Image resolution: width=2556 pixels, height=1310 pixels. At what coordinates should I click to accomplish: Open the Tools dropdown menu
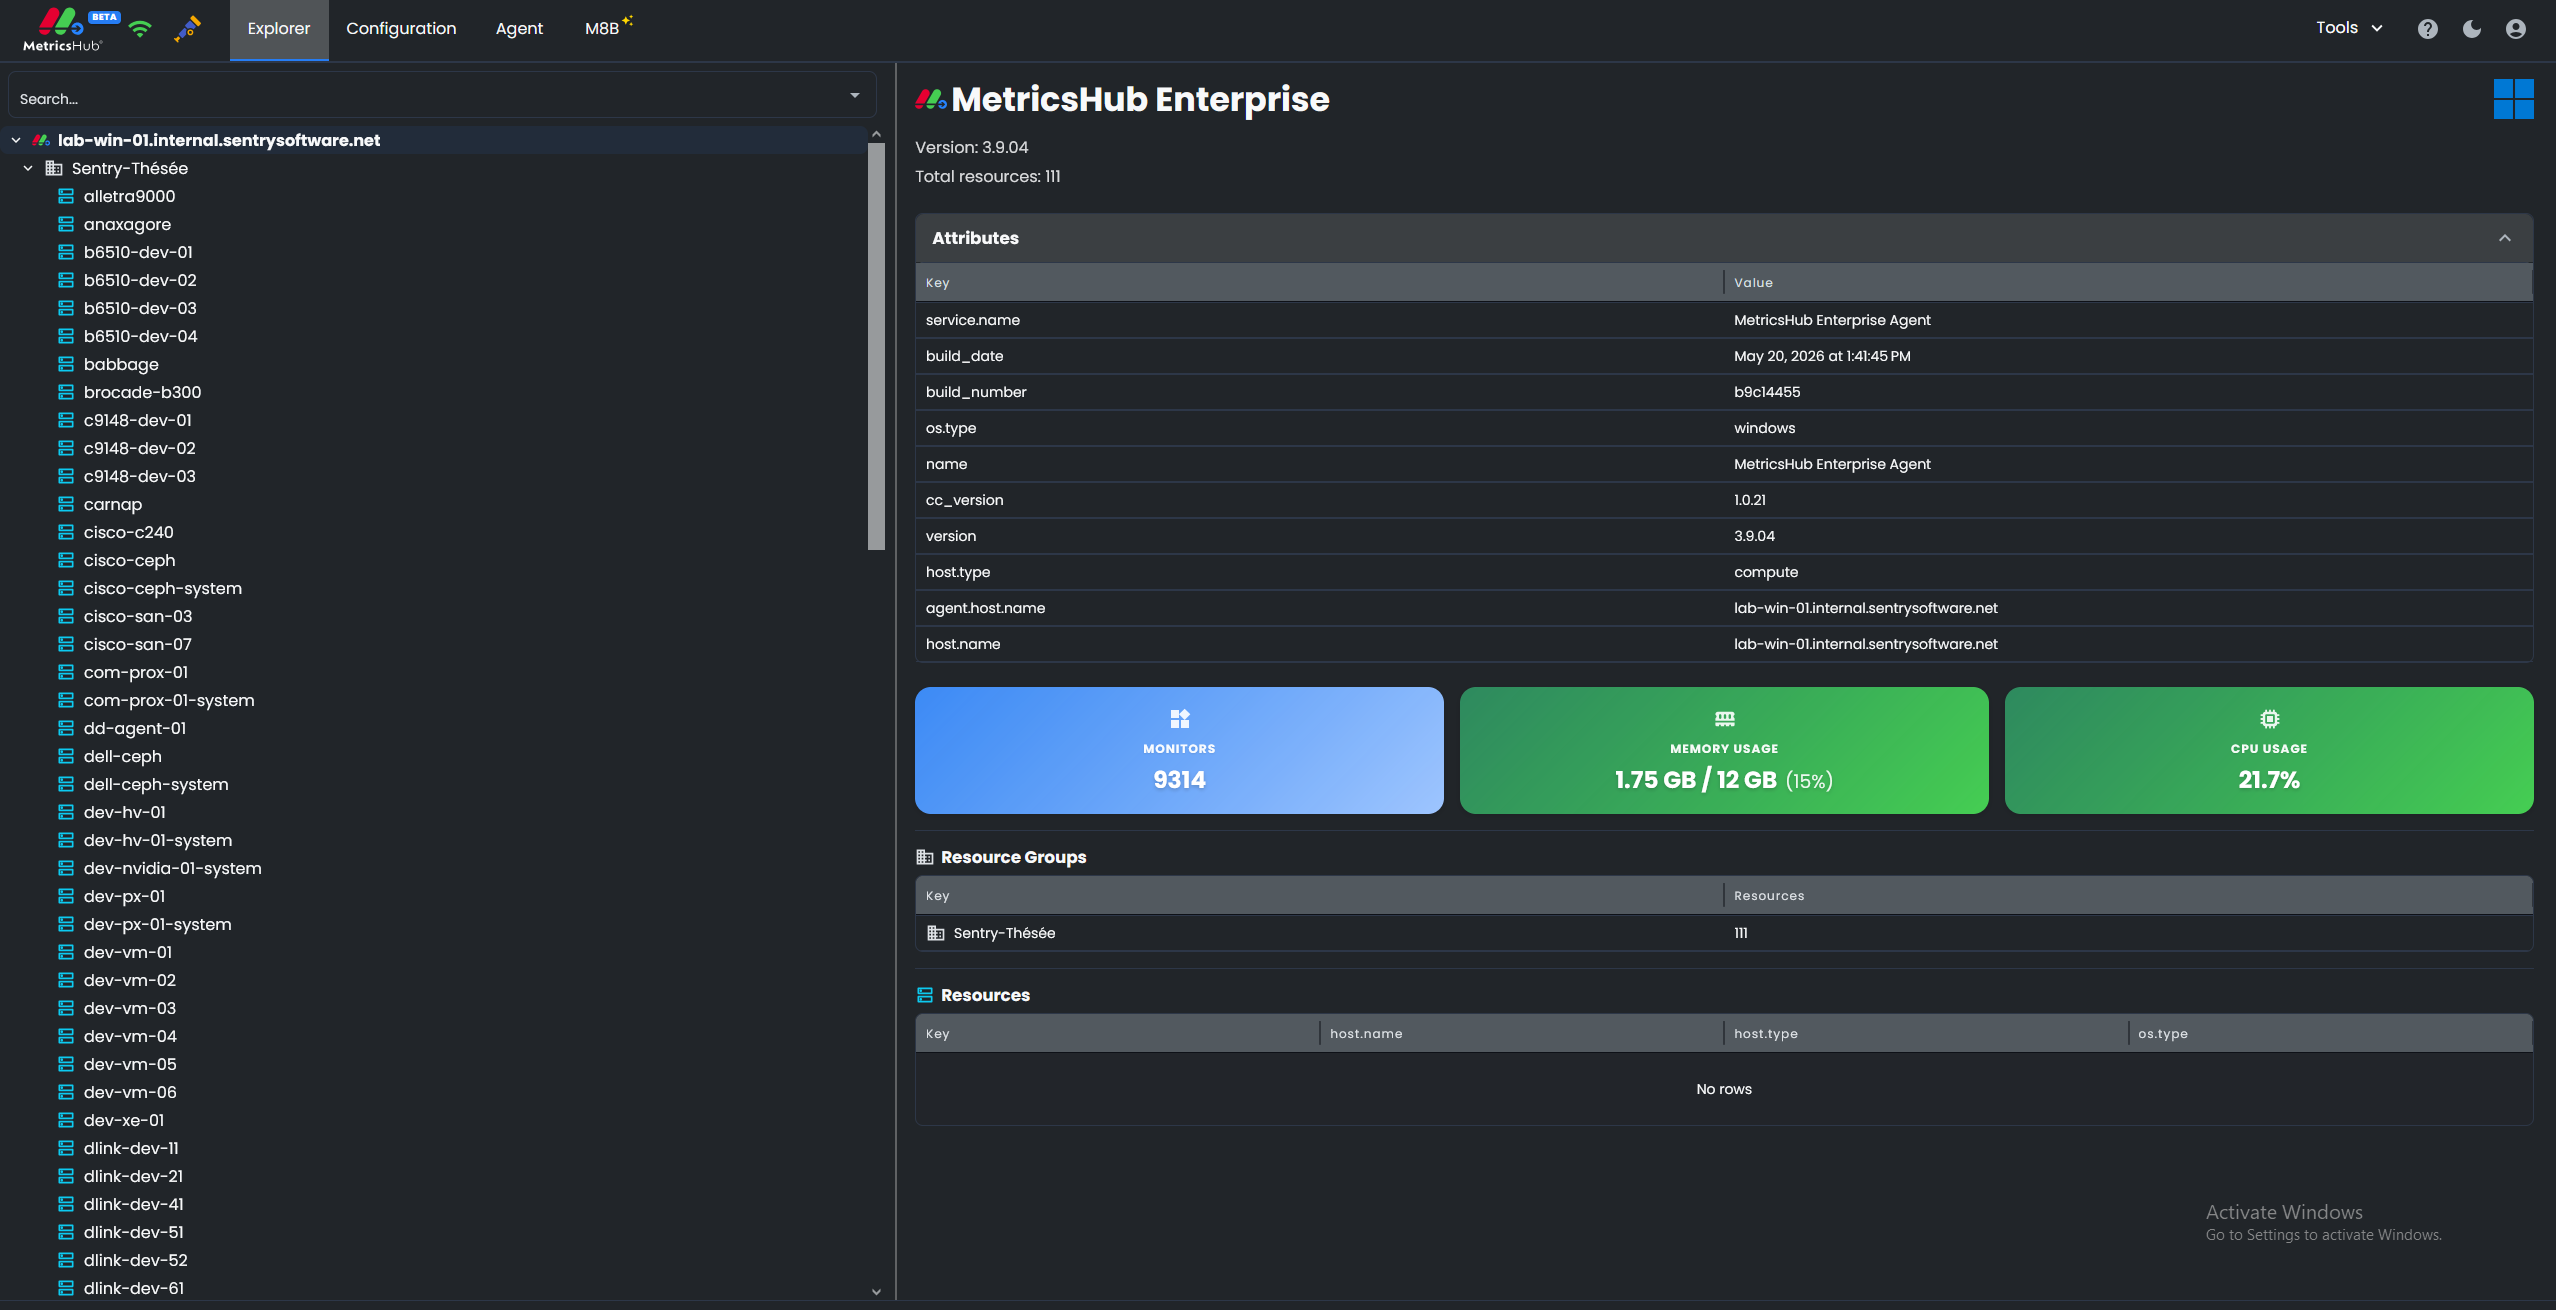click(x=2350, y=28)
